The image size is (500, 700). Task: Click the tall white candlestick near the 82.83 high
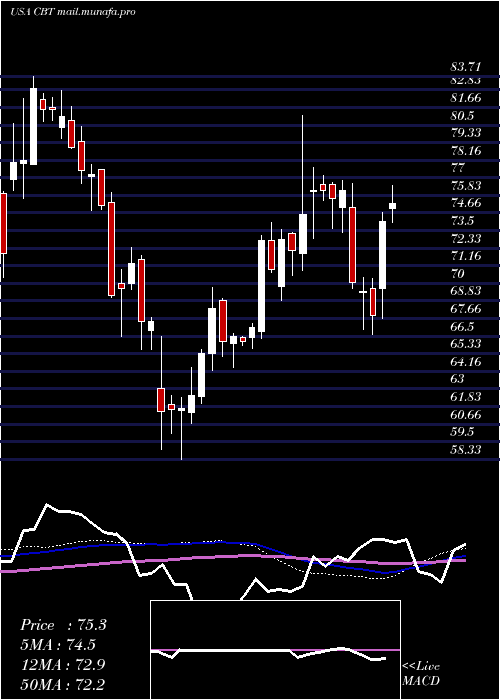33,126
